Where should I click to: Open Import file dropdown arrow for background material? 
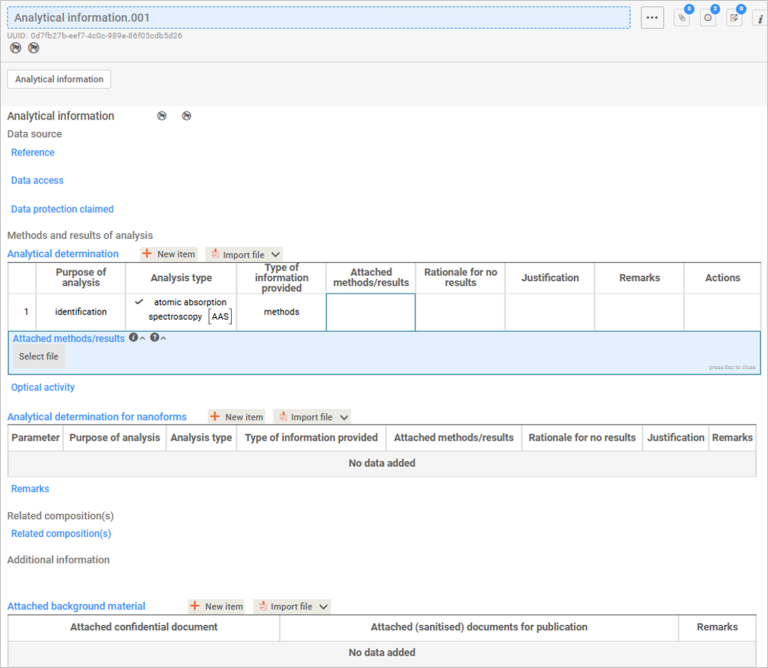pyautogui.click(x=324, y=607)
